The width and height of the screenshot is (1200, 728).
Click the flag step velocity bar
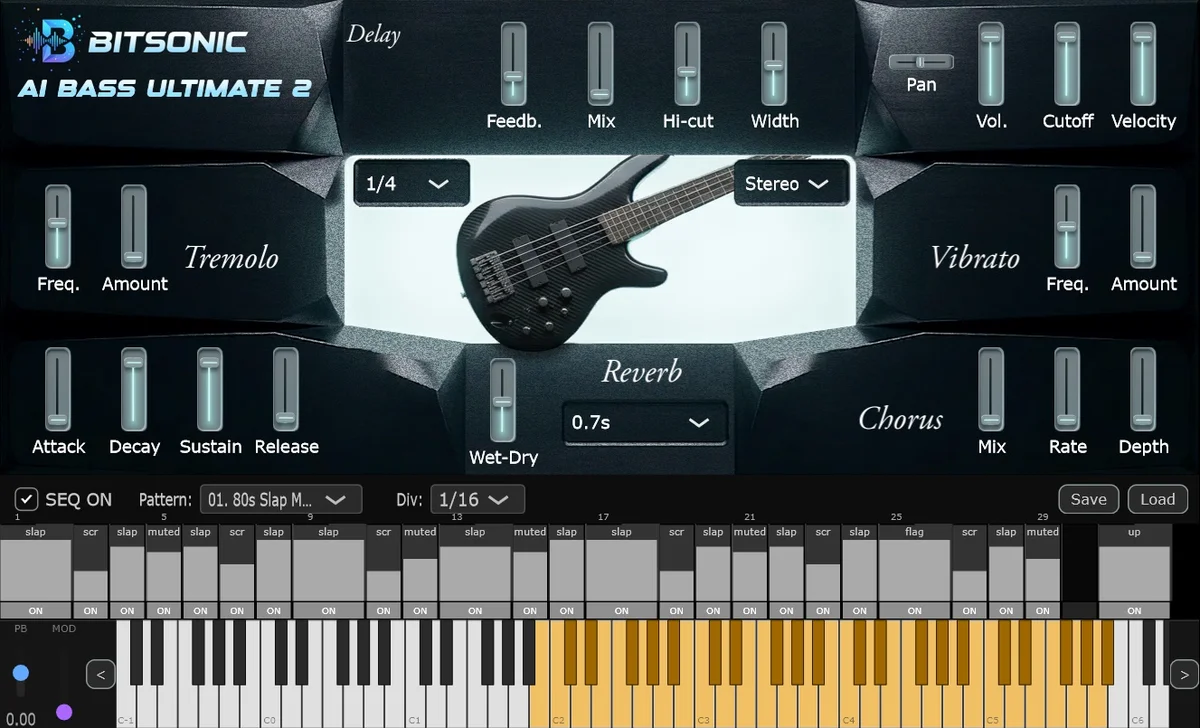tap(914, 572)
